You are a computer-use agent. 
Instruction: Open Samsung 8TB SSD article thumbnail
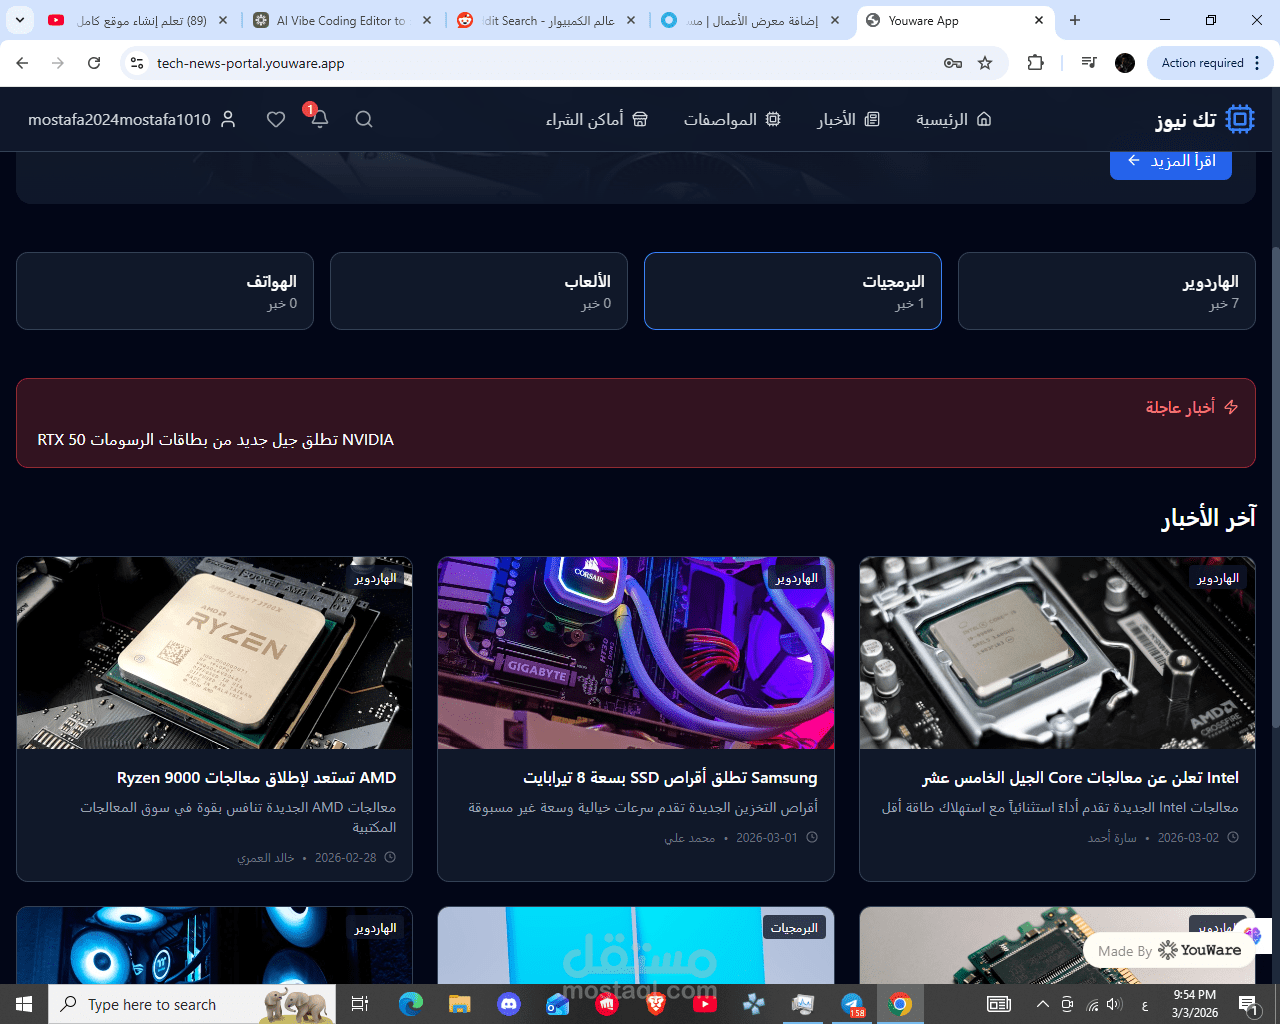pyautogui.click(x=636, y=653)
